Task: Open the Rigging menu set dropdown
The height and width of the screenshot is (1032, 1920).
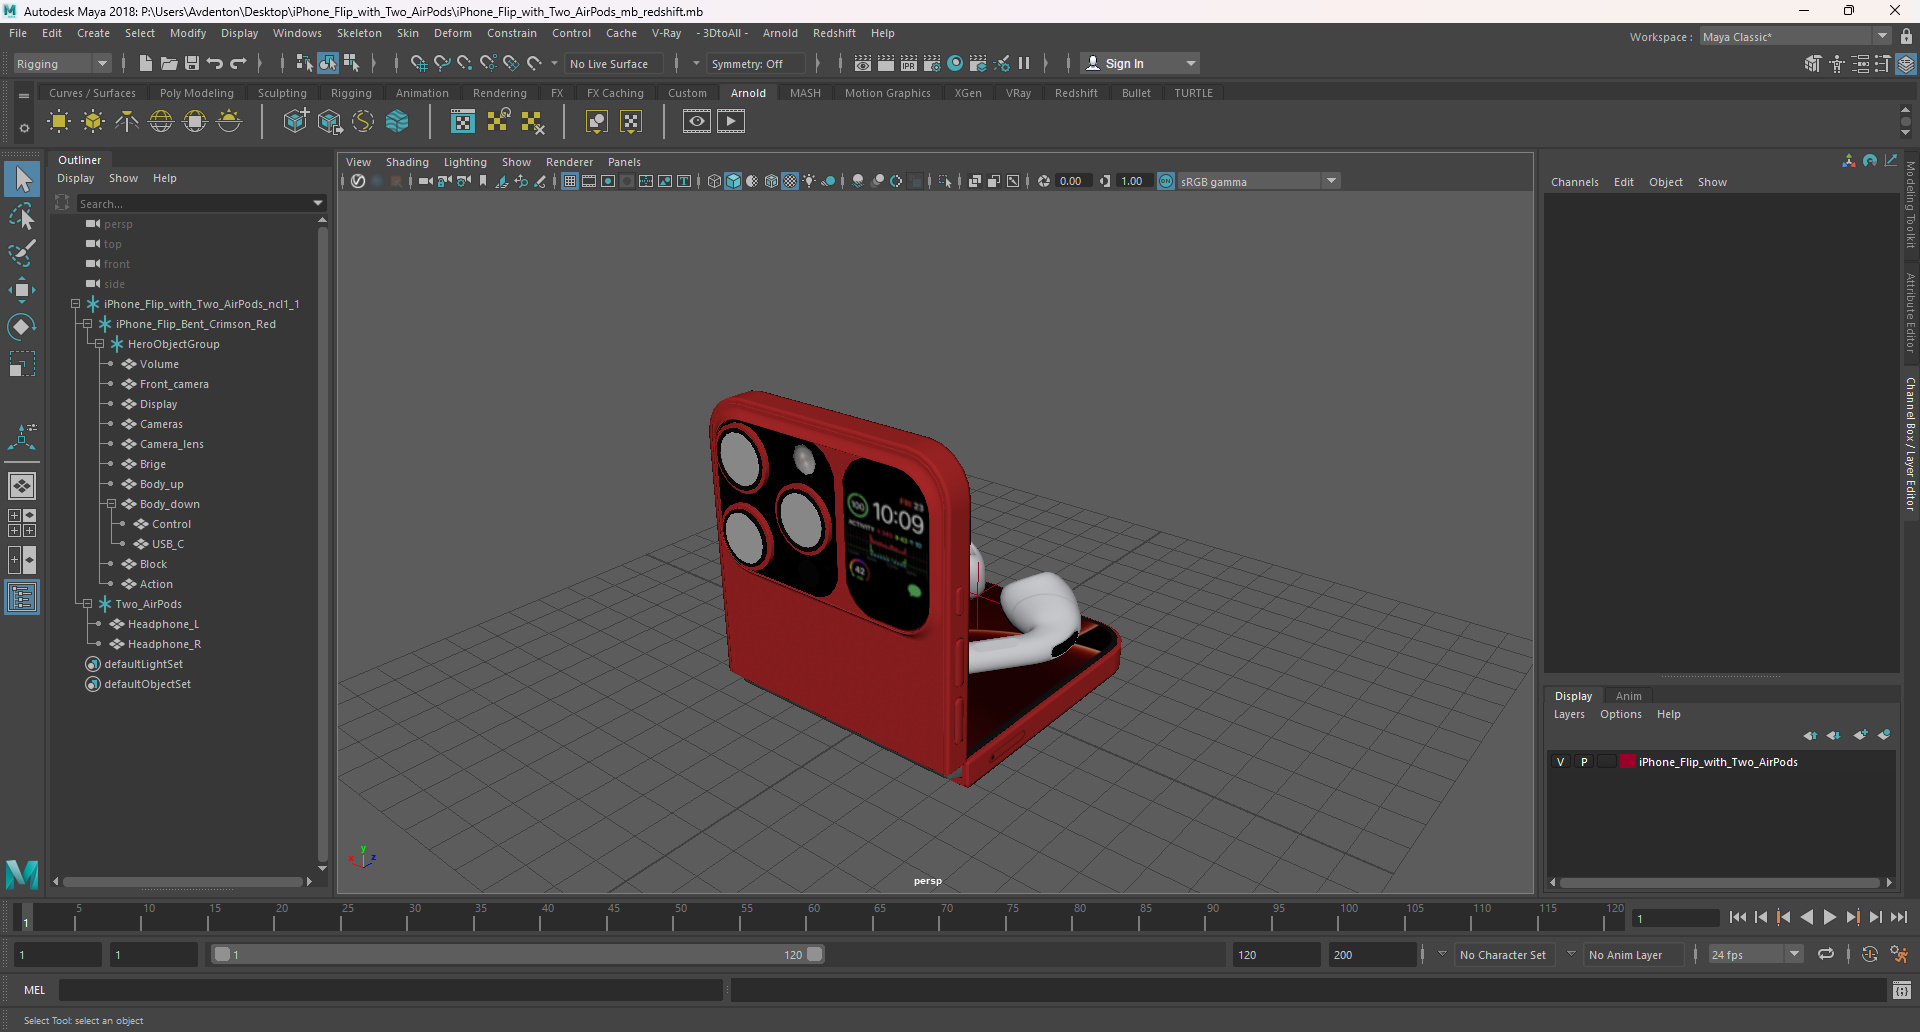Action: (62, 63)
